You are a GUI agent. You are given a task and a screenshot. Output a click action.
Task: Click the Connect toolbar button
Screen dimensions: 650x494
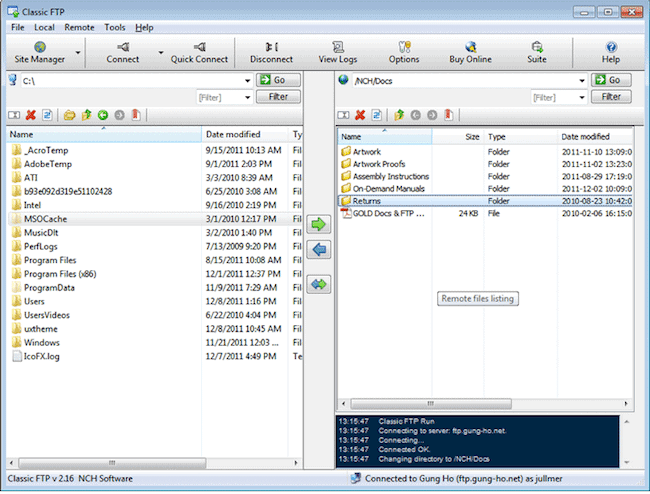coord(123,53)
